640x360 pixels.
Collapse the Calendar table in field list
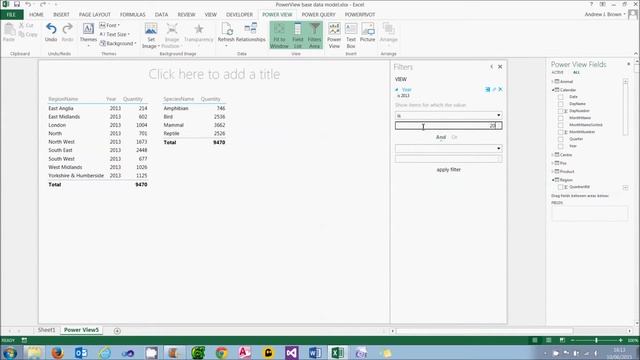(553, 90)
